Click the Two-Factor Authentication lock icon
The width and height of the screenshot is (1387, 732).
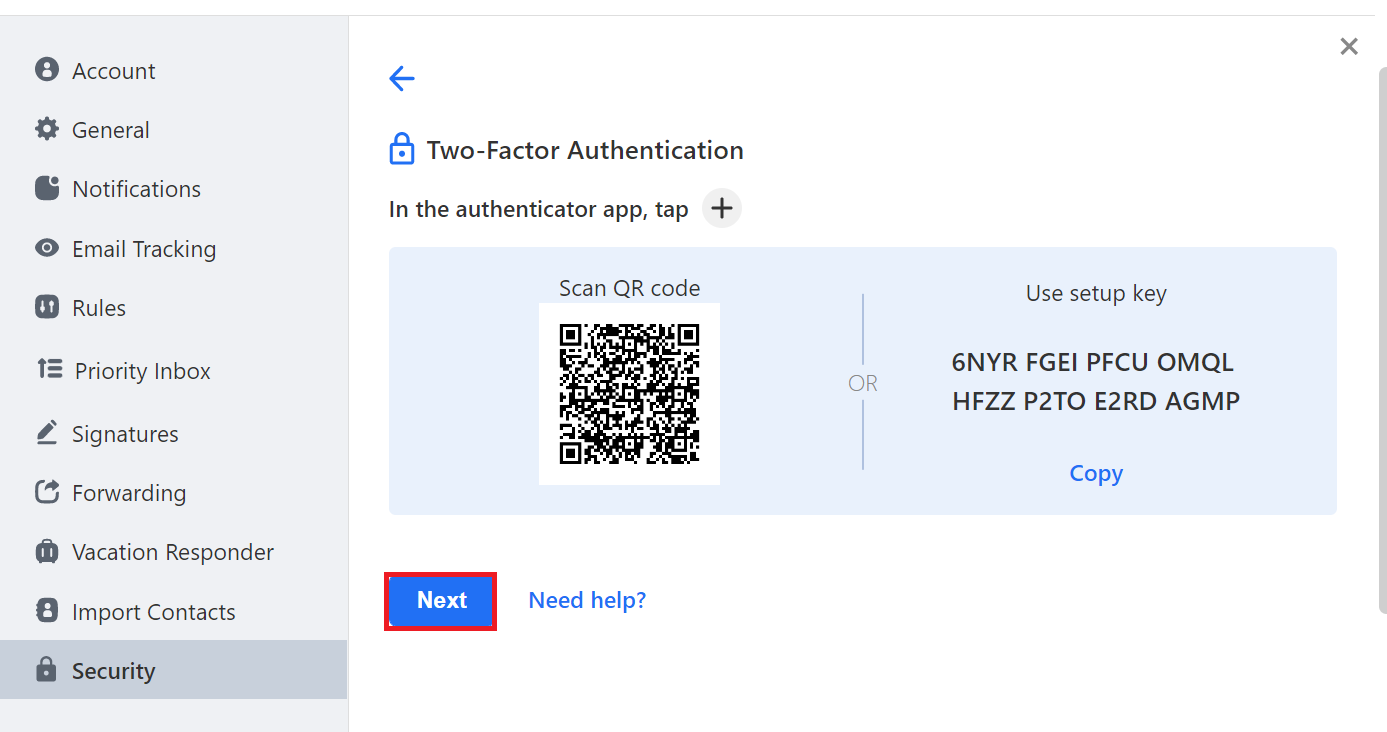pyautogui.click(x=401, y=150)
